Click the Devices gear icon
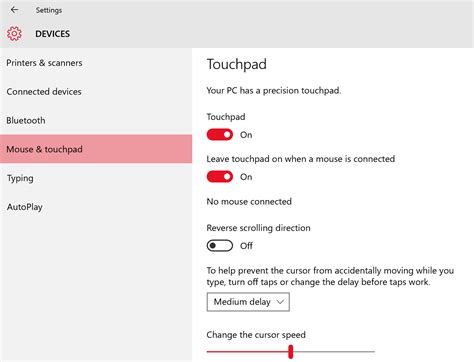 (x=14, y=34)
